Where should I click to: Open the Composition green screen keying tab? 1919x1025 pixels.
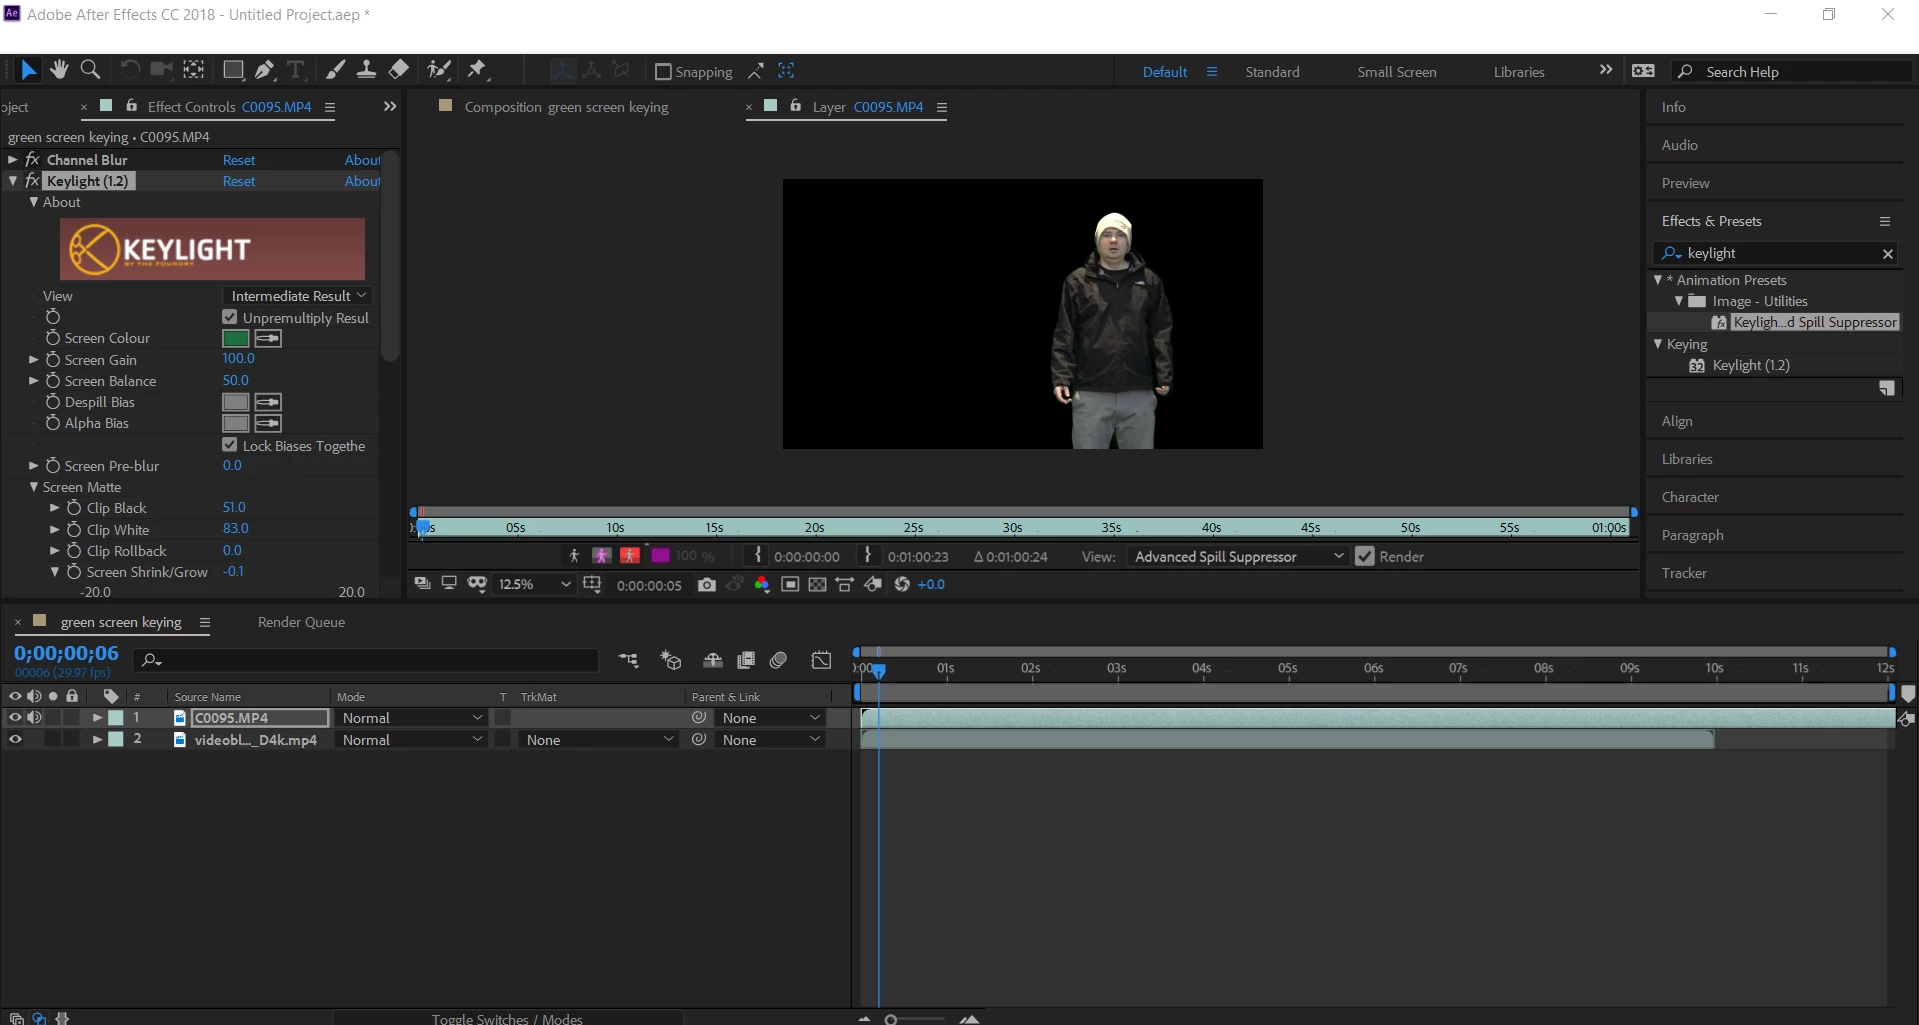(566, 107)
